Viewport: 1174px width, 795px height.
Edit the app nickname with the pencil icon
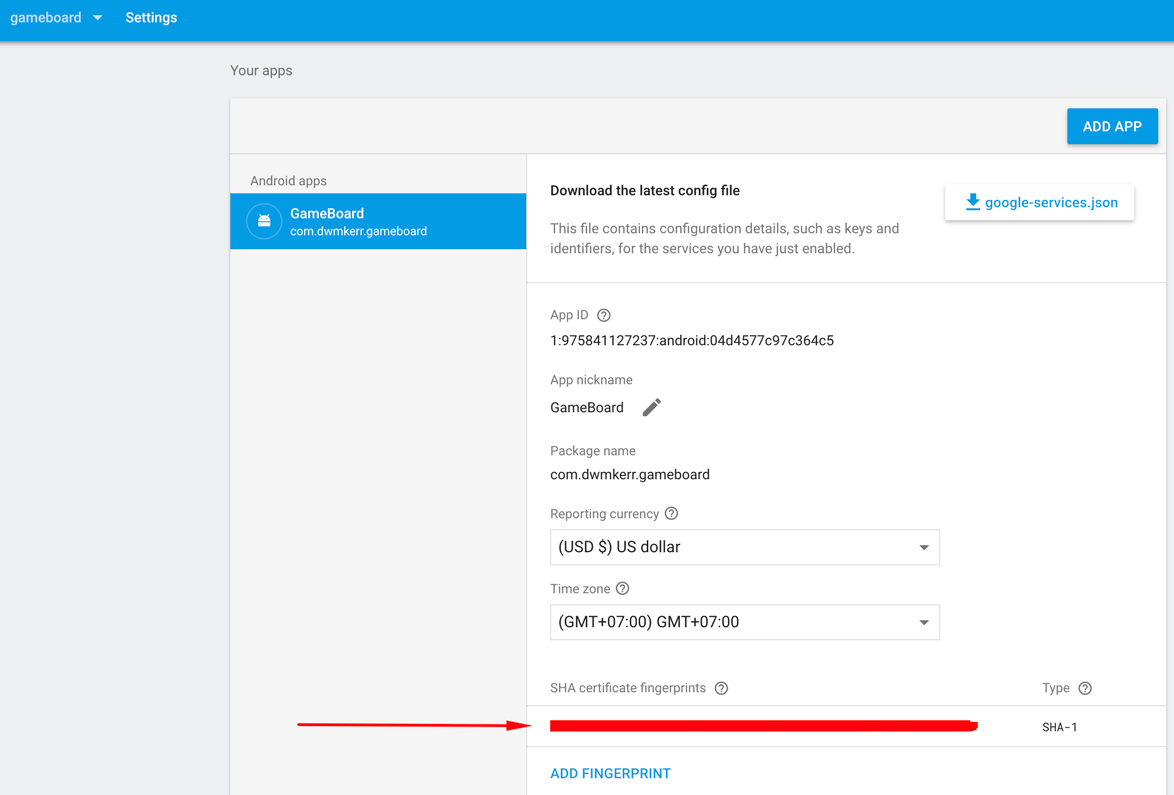click(651, 407)
